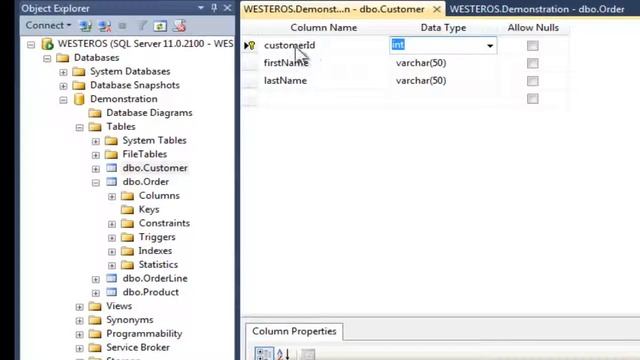Collapse the WESTEROS server node

click(31, 44)
